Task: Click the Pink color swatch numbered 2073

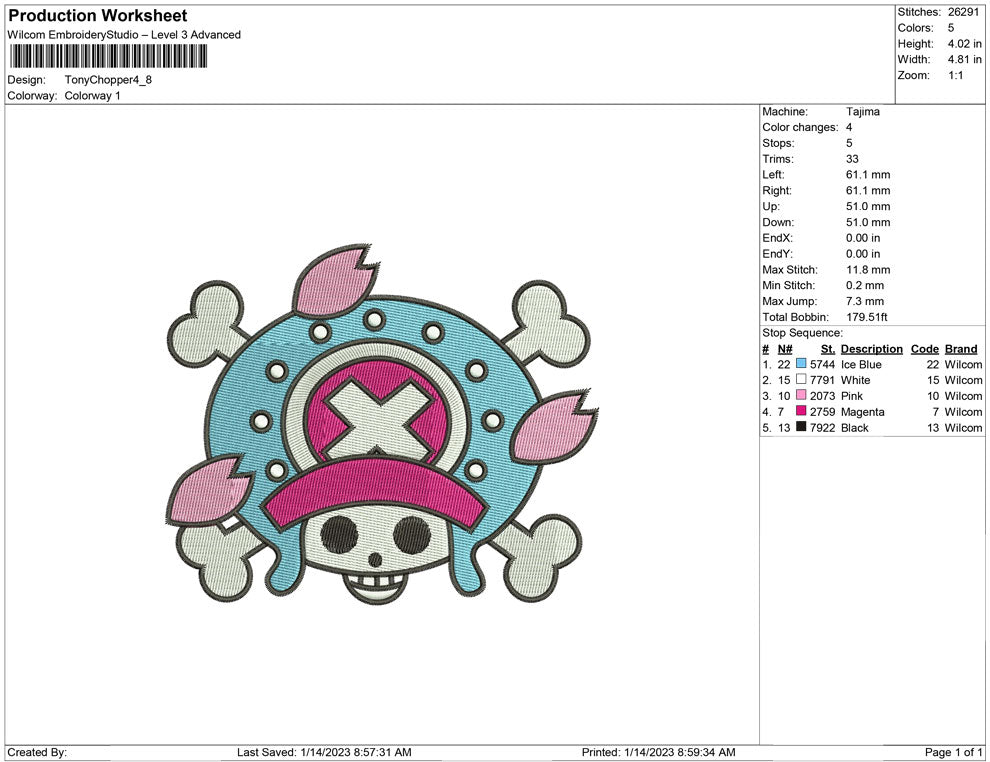Action: point(800,396)
